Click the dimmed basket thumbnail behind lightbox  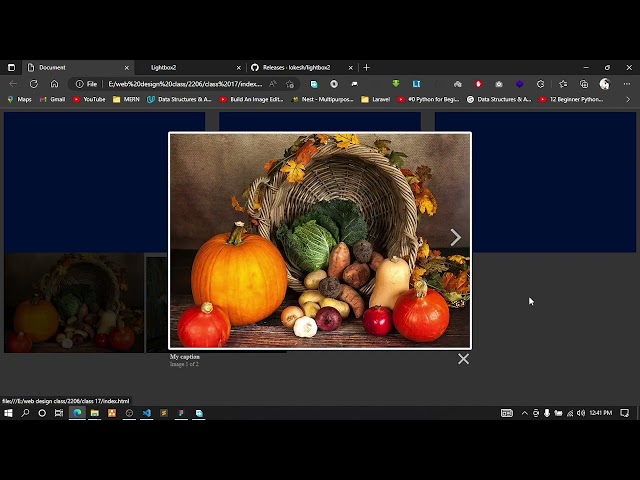click(x=74, y=302)
